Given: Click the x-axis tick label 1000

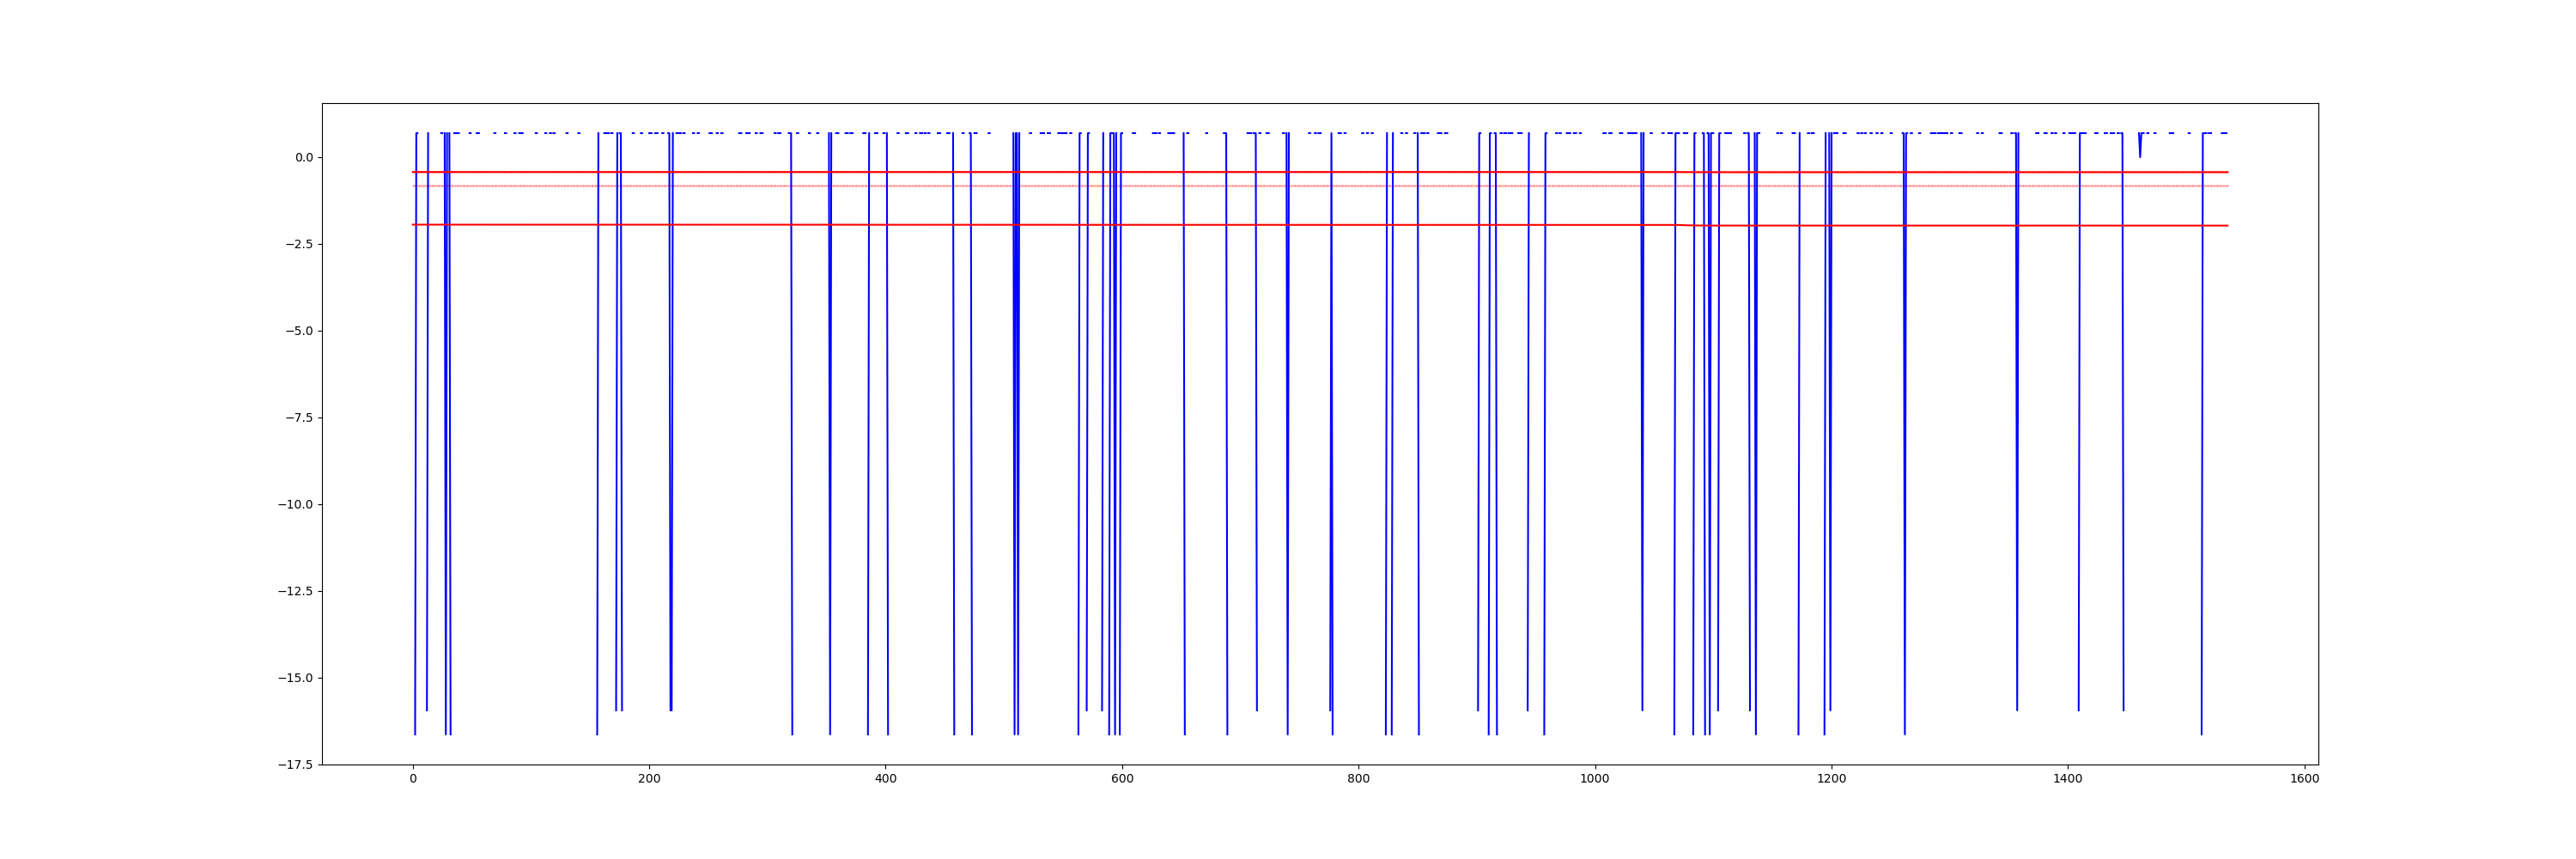Looking at the screenshot, I should pyautogui.click(x=1595, y=779).
